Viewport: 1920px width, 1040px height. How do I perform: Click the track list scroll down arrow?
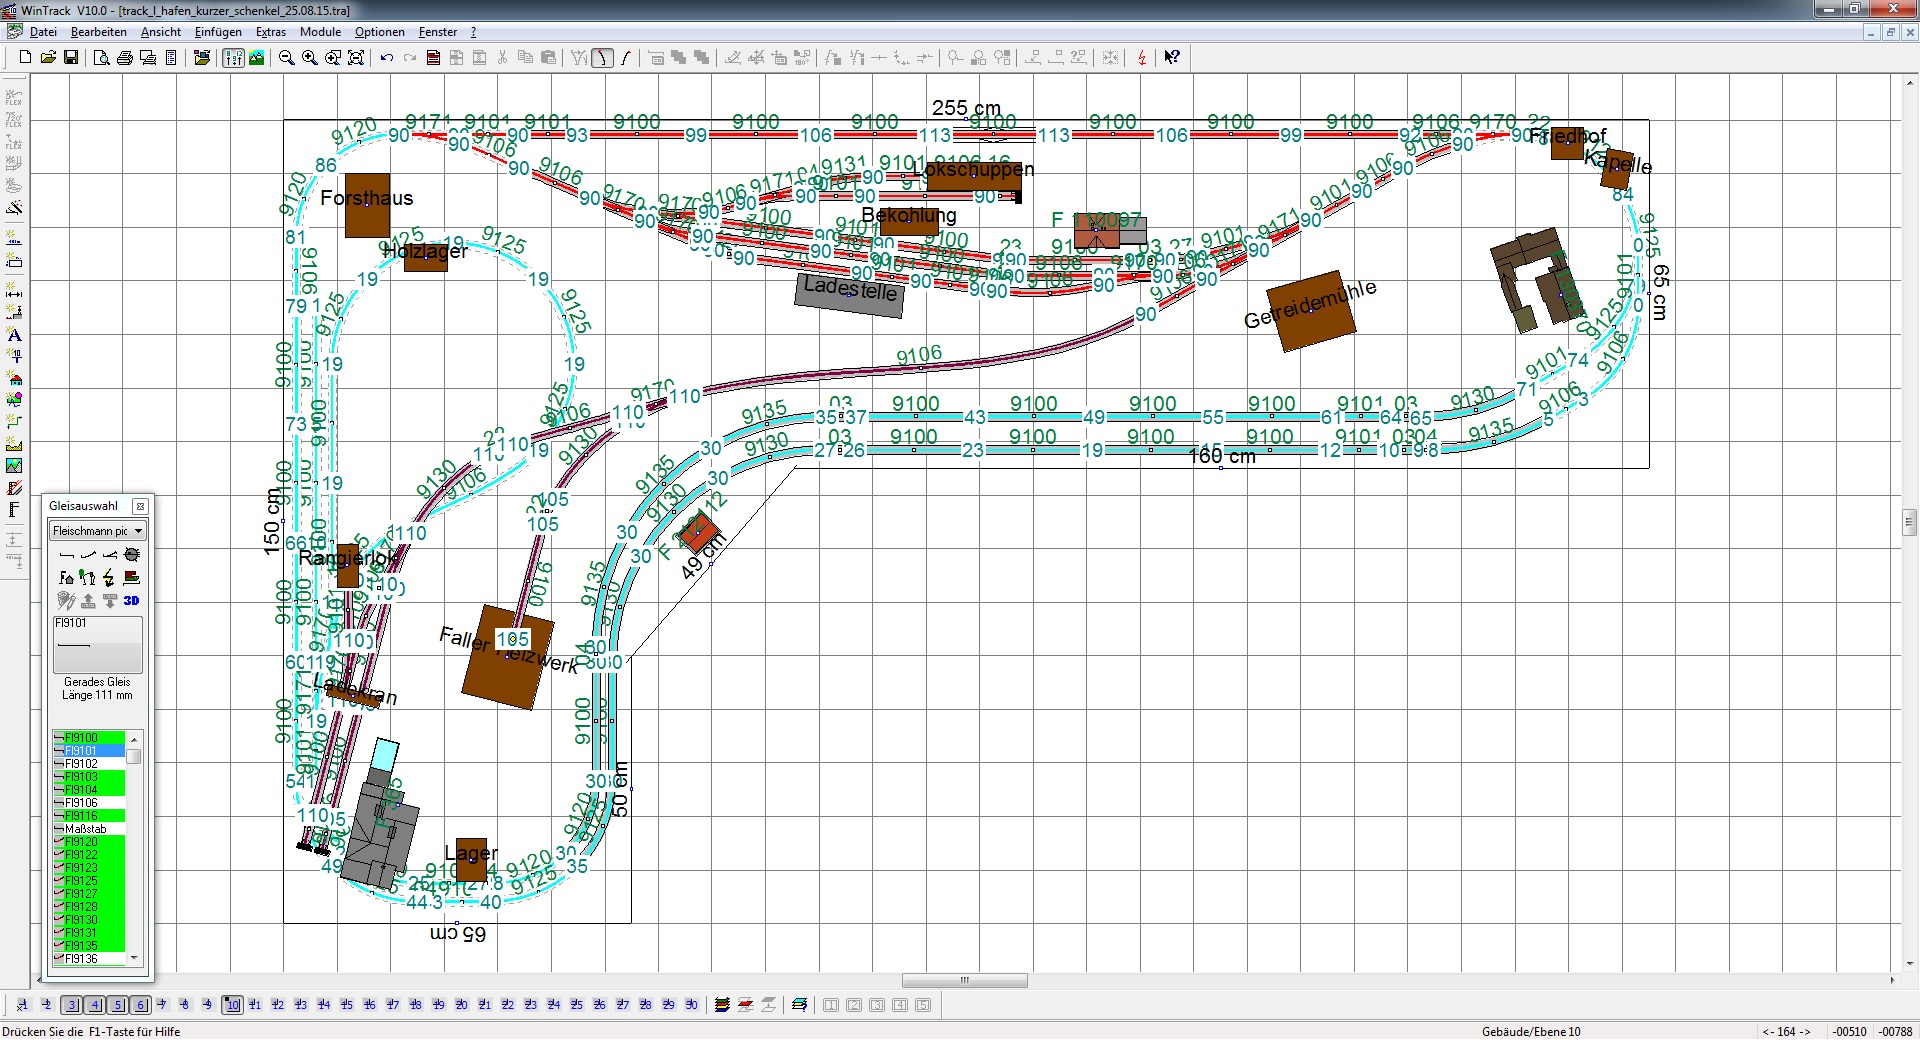[134, 958]
